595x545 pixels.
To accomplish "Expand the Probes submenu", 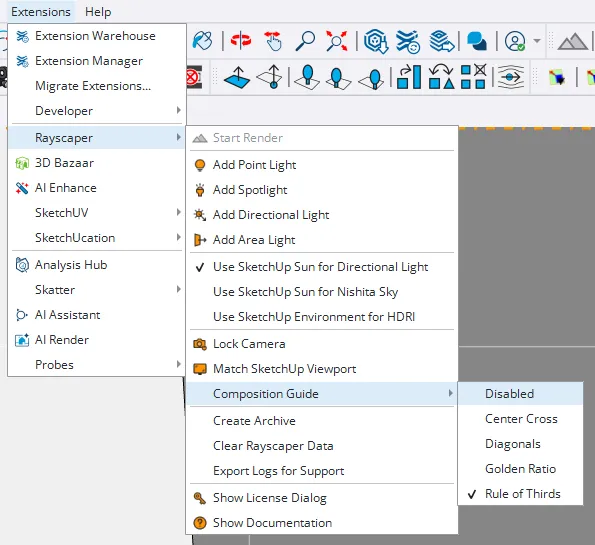I will (x=97, y=365).
